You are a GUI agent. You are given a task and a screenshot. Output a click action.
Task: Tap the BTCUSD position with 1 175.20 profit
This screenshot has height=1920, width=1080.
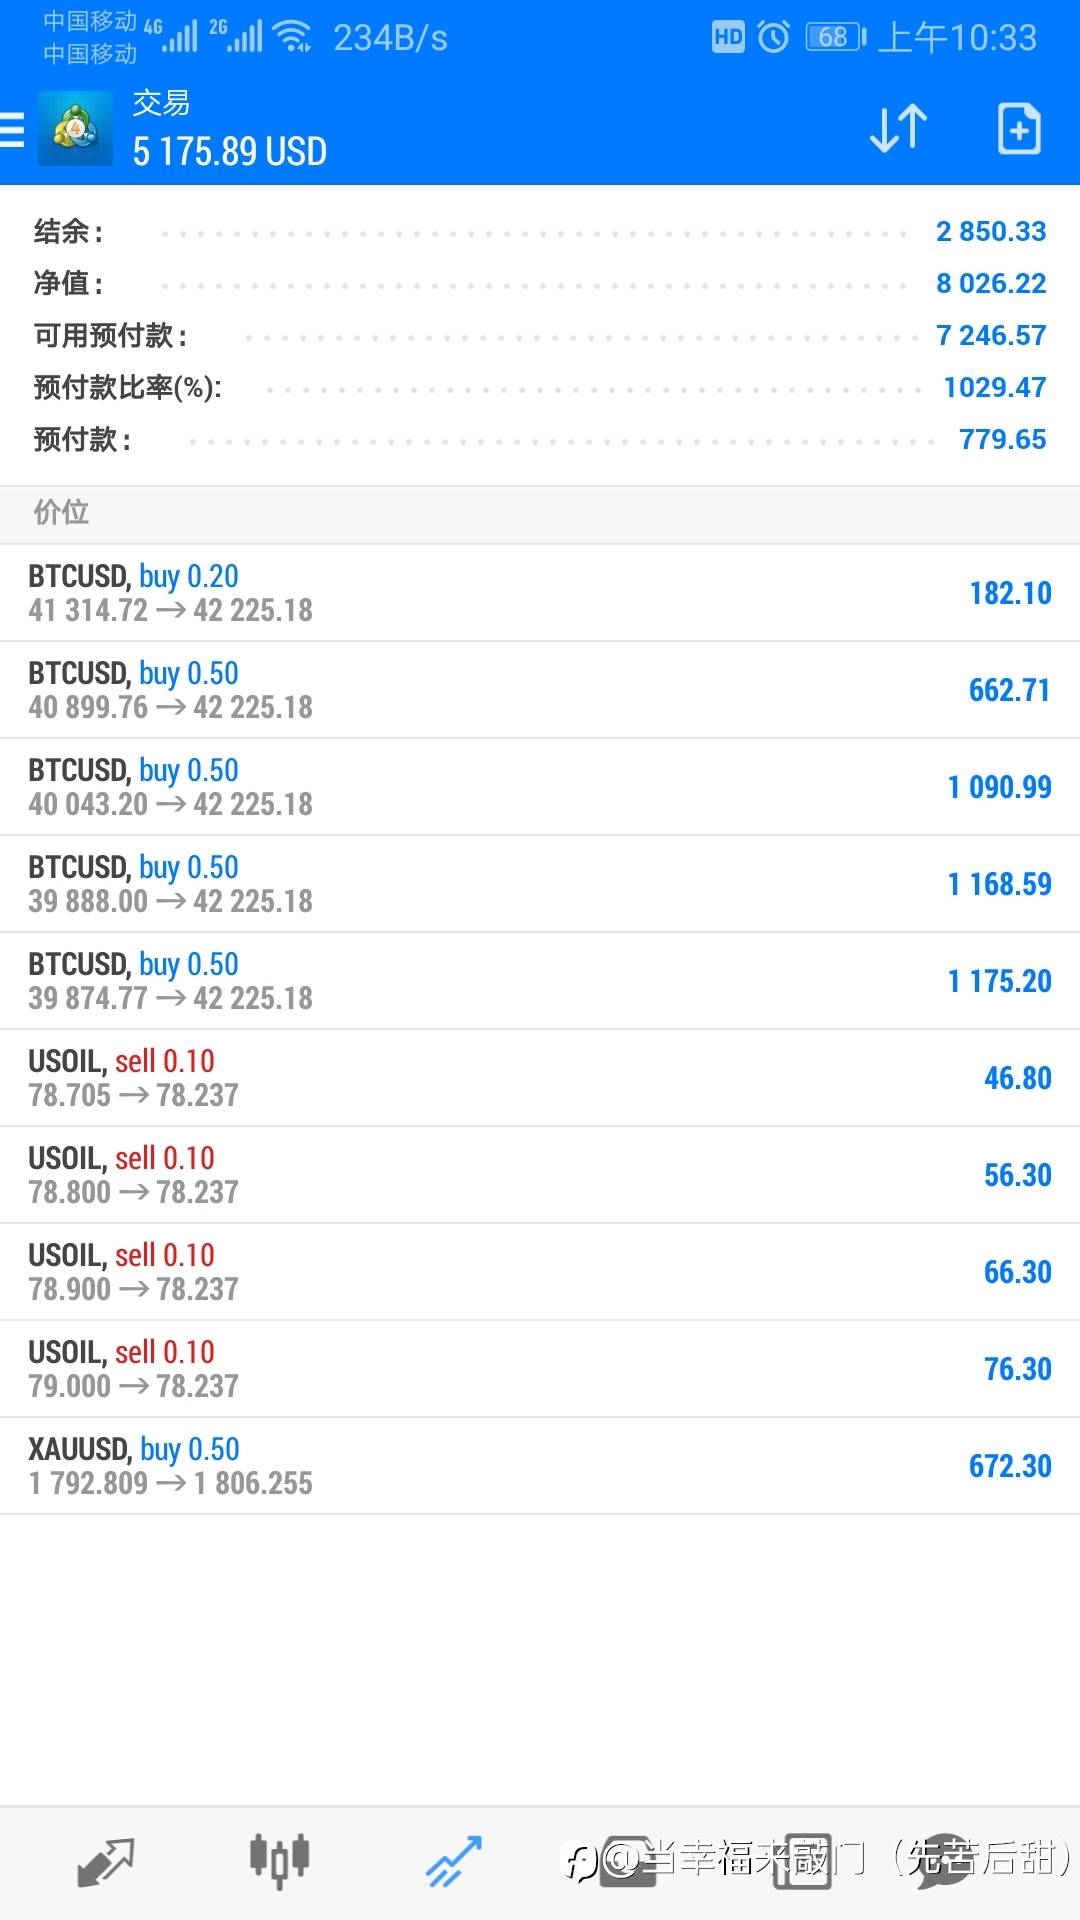point(540,981)
